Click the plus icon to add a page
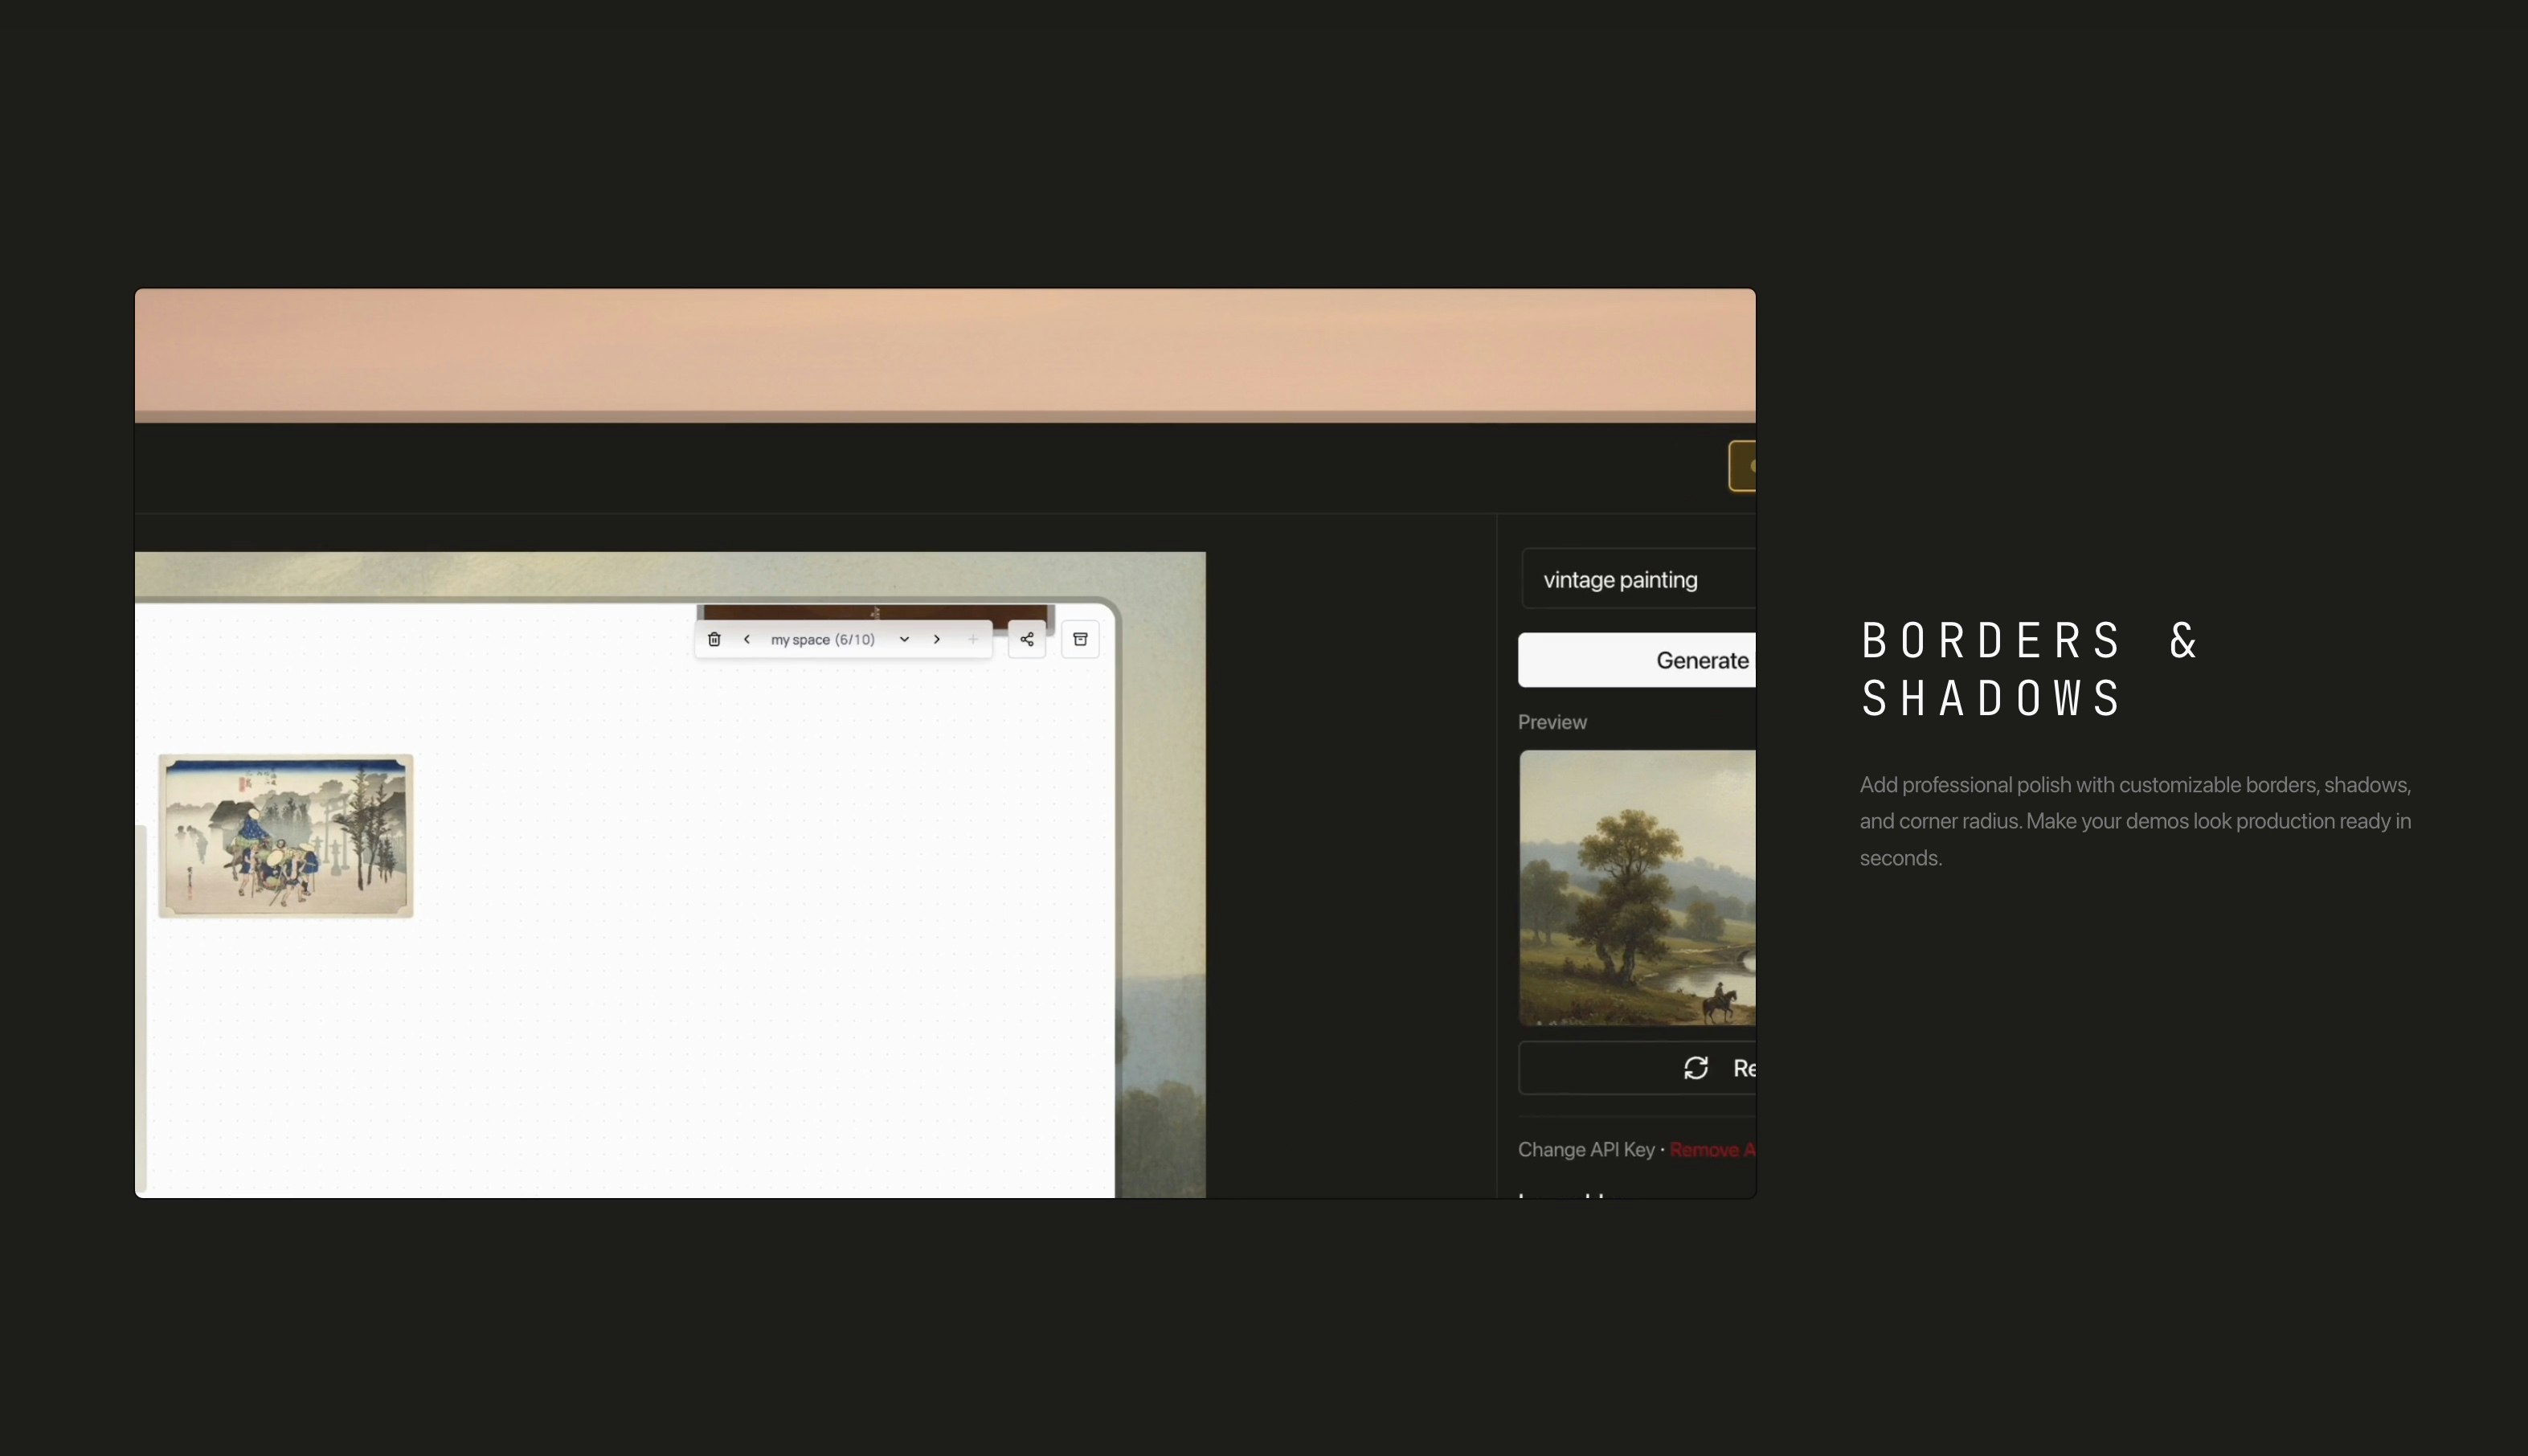 pos(975,639)
